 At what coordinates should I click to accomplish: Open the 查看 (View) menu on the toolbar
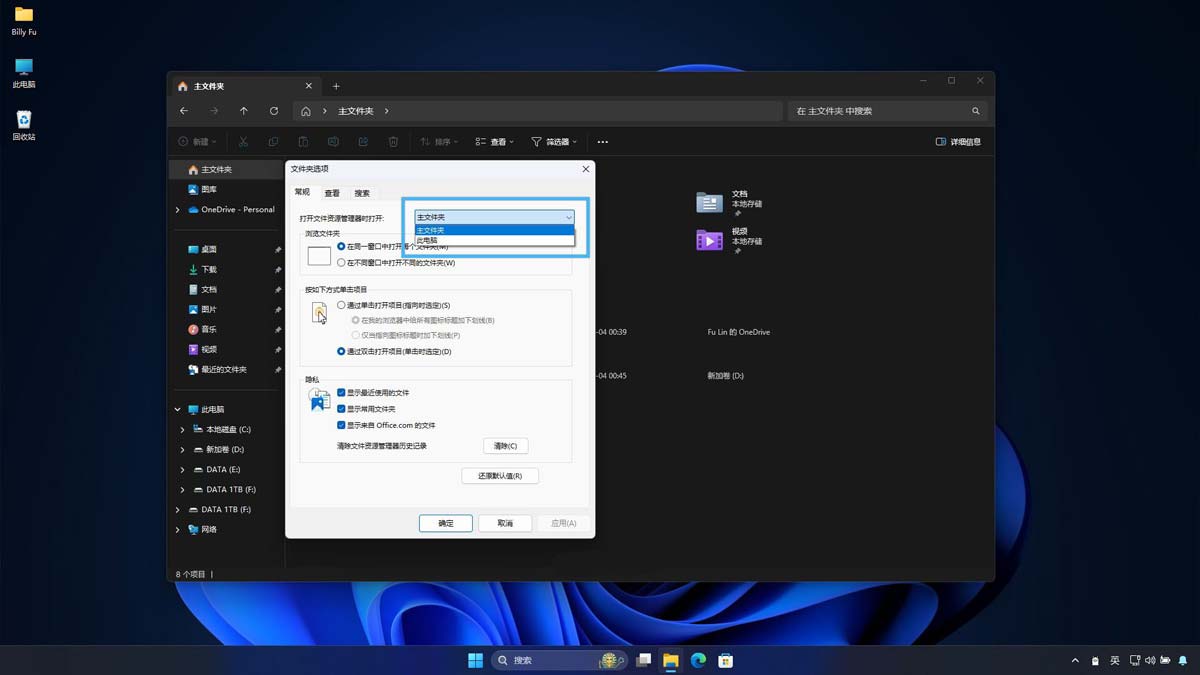coord(496,141)
